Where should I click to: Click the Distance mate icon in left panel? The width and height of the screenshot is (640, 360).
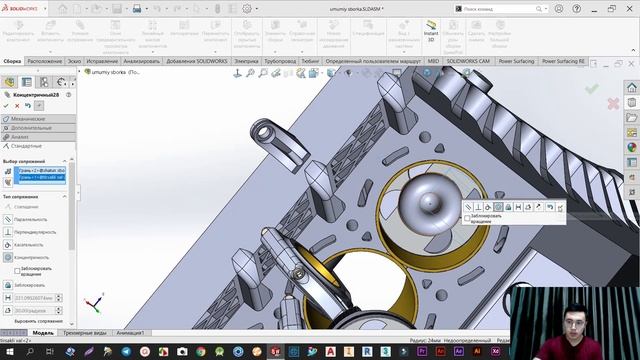(x=8, y=298)
